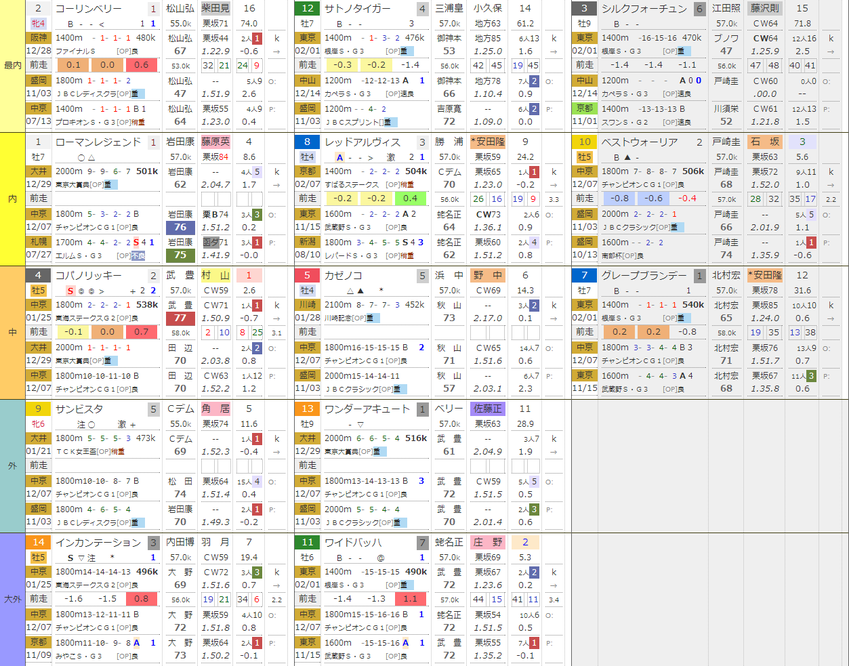The width and height of the screenshot is (849, 666).
Task: Select the 内 row label
Action: pos(12,199)
